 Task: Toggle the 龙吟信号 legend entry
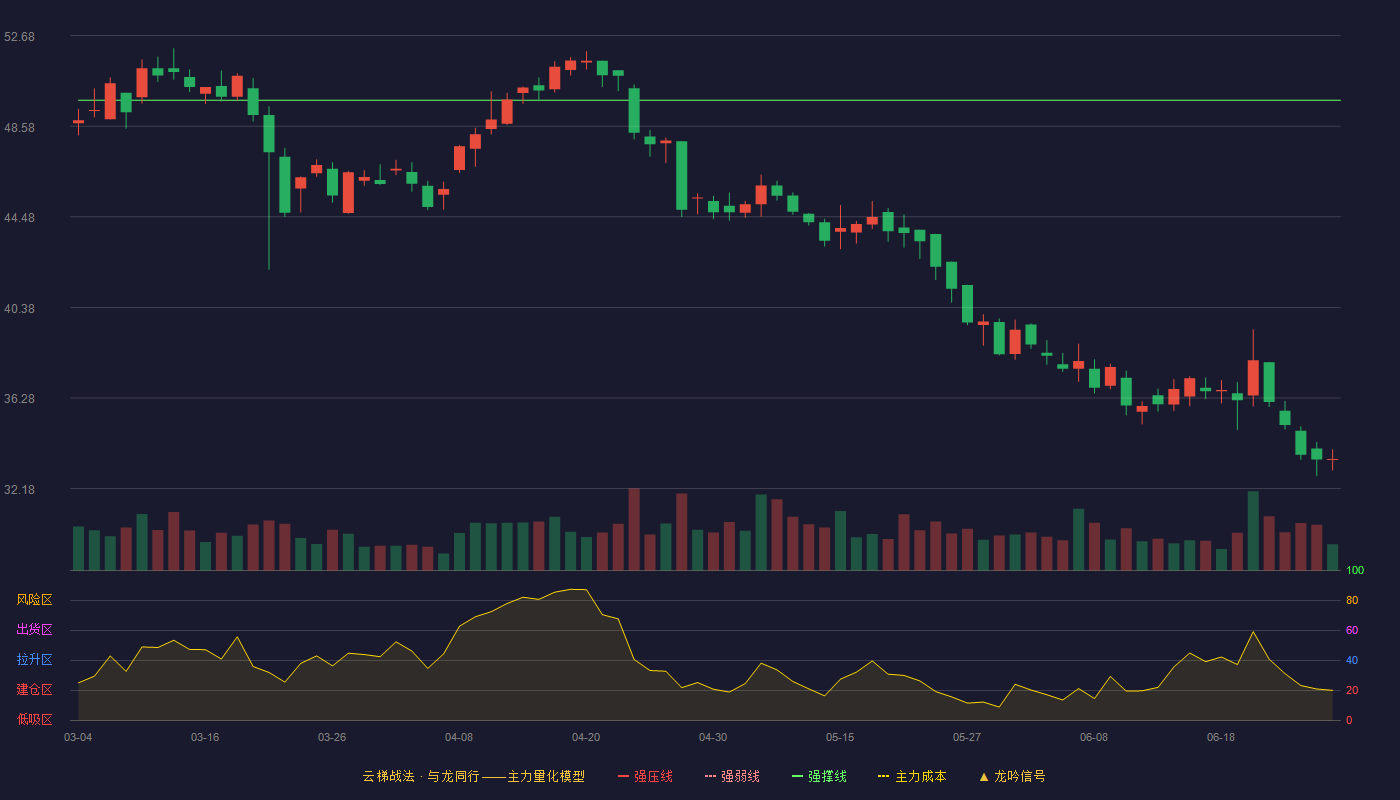1011,776
